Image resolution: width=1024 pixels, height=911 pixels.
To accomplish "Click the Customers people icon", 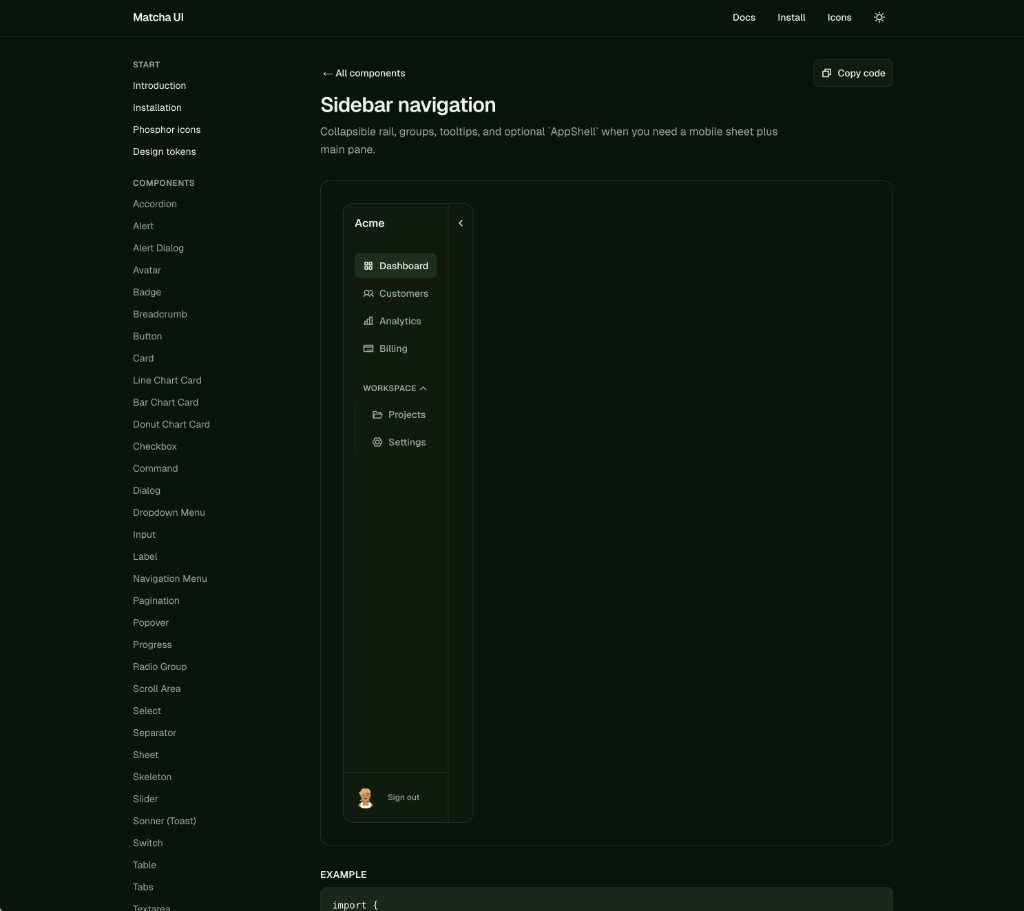I will coord(369,293).
